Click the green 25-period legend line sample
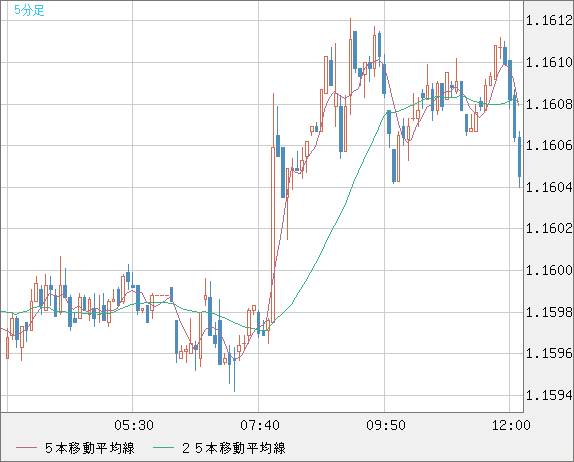The width and height of the screenshot is (574, 462). point(163,448)
